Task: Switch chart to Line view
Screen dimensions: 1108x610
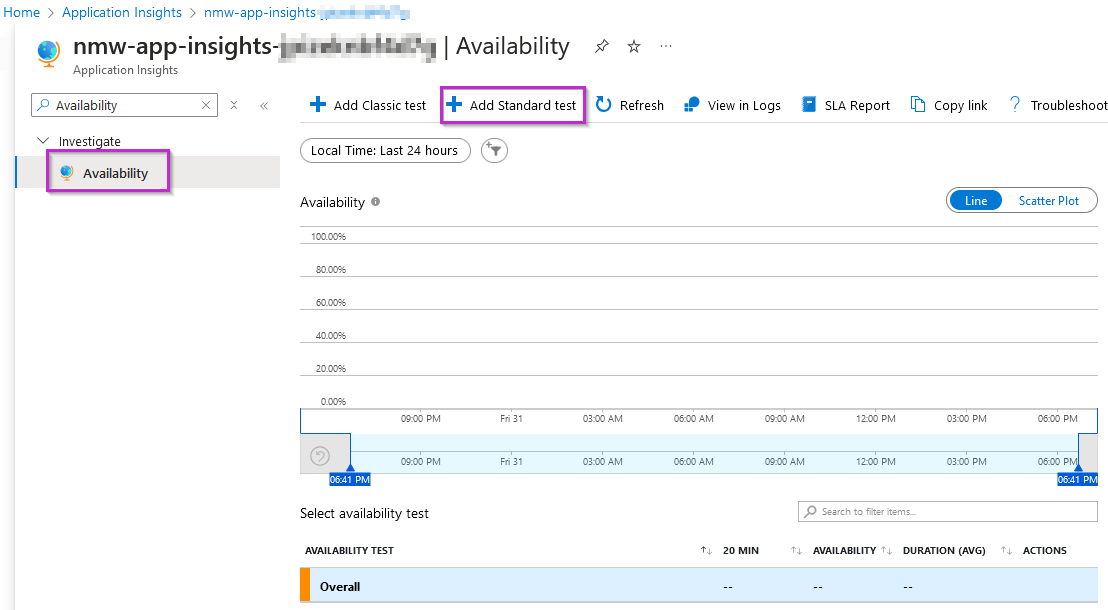Action: tap(975, 201)
